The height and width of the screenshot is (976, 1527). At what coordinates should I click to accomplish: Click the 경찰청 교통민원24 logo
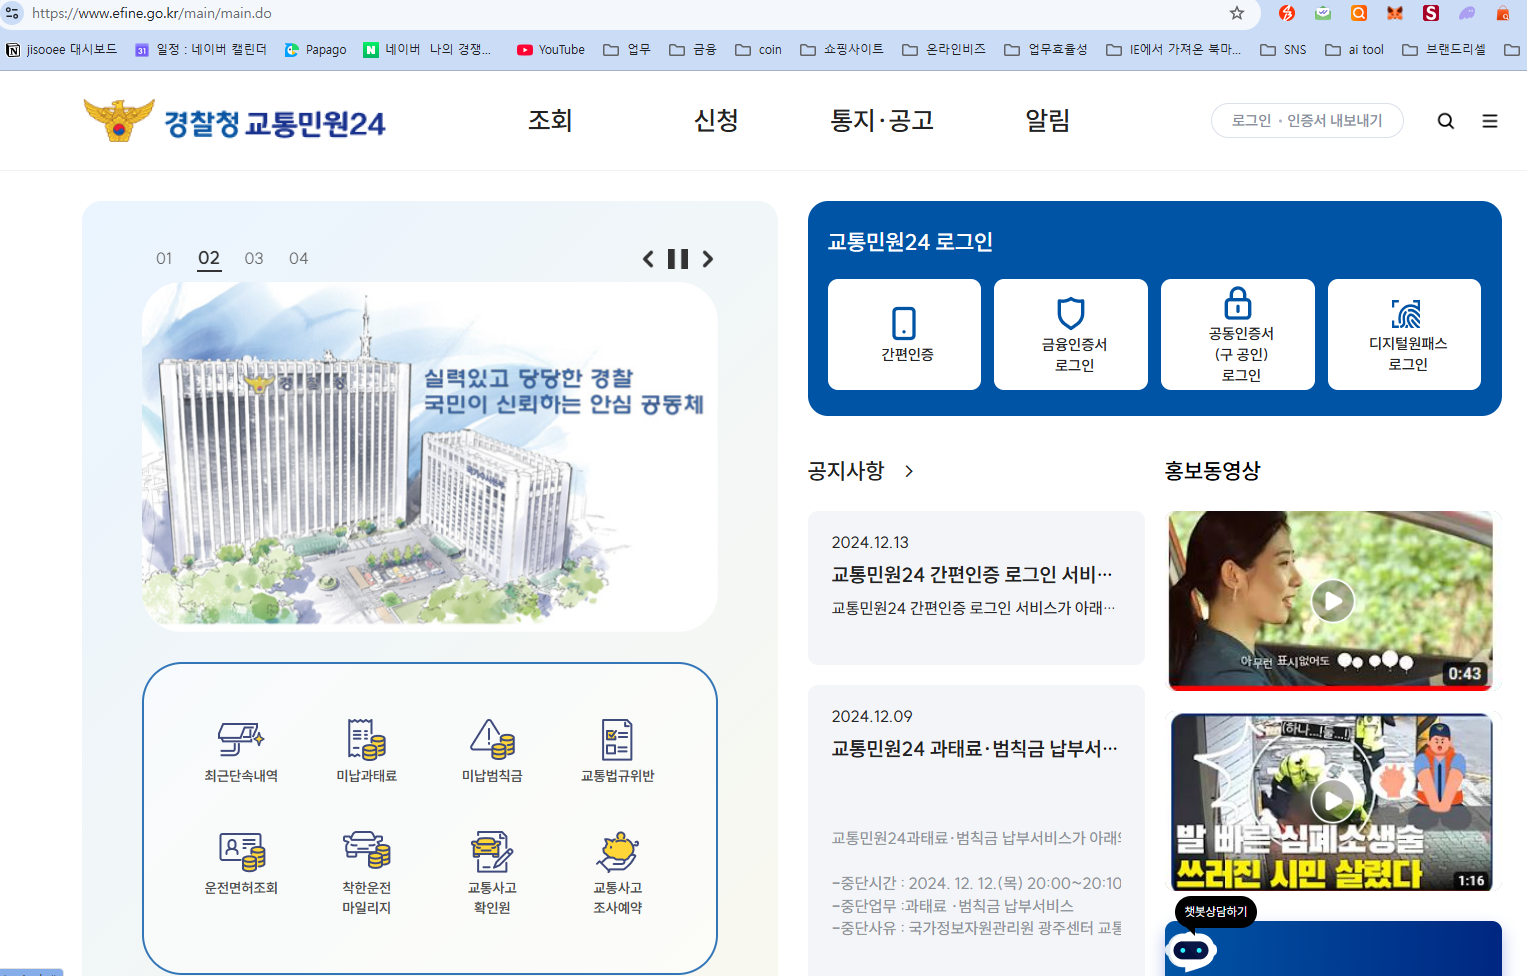234,121
